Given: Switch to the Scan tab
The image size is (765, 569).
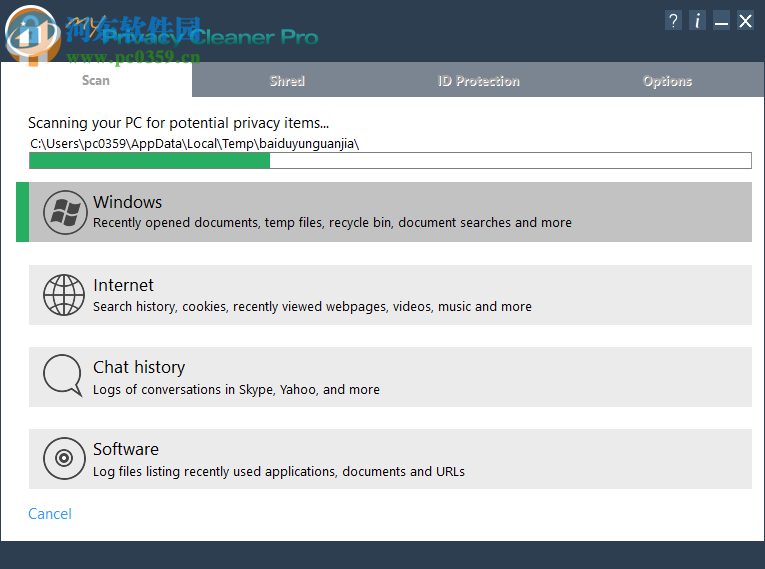Looking at the screenshot, I should (96, 80).
